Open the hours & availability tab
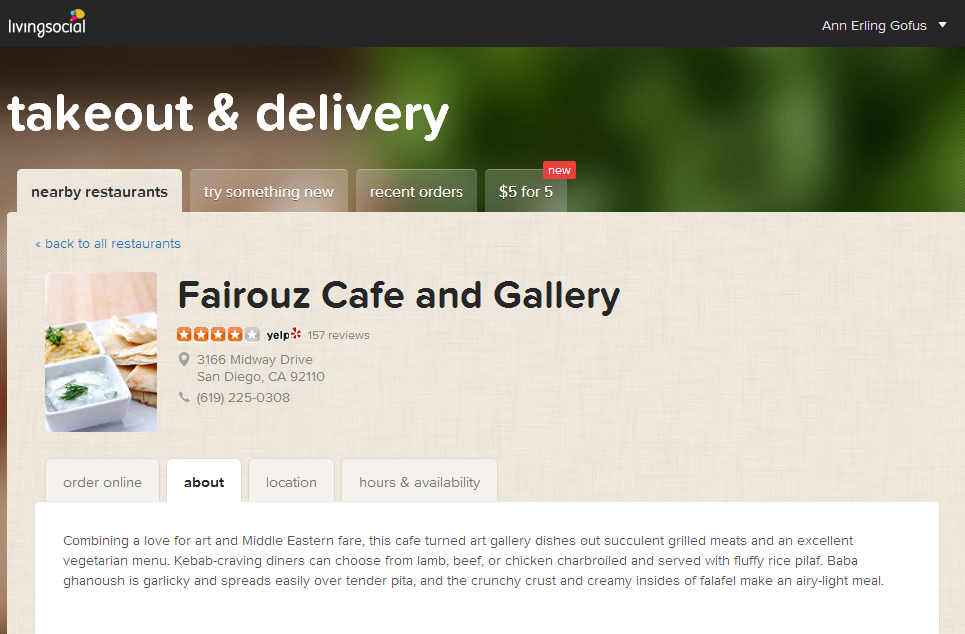 tap(420, 482)
